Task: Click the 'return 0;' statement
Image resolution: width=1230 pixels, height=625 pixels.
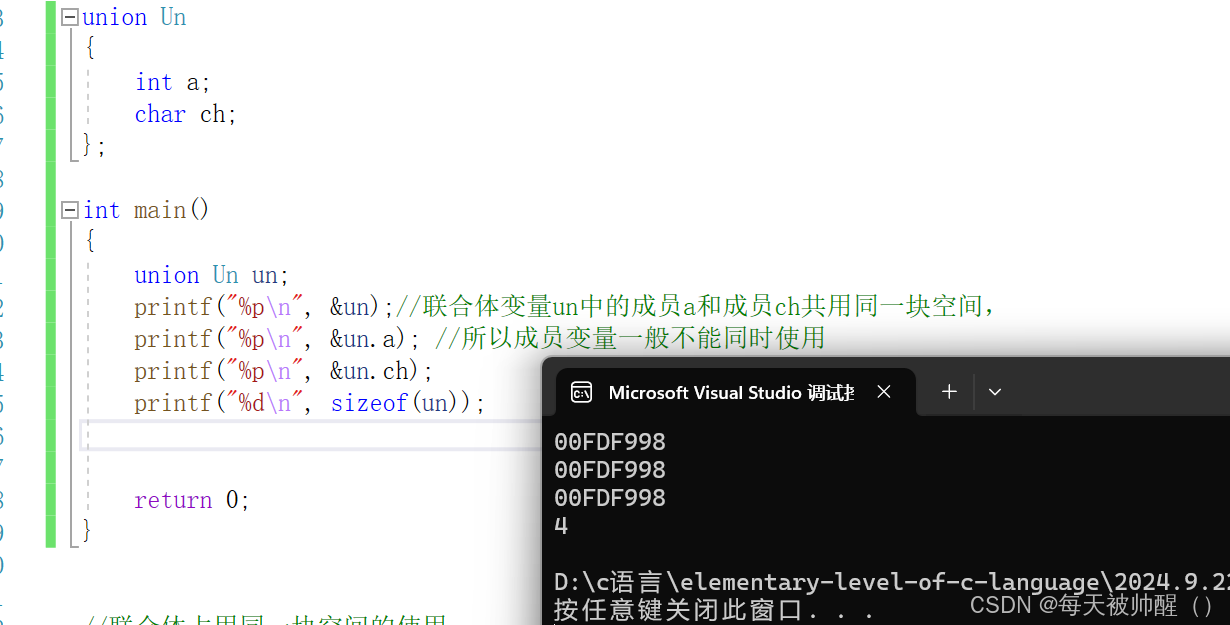Action: [x=191, y=500]
